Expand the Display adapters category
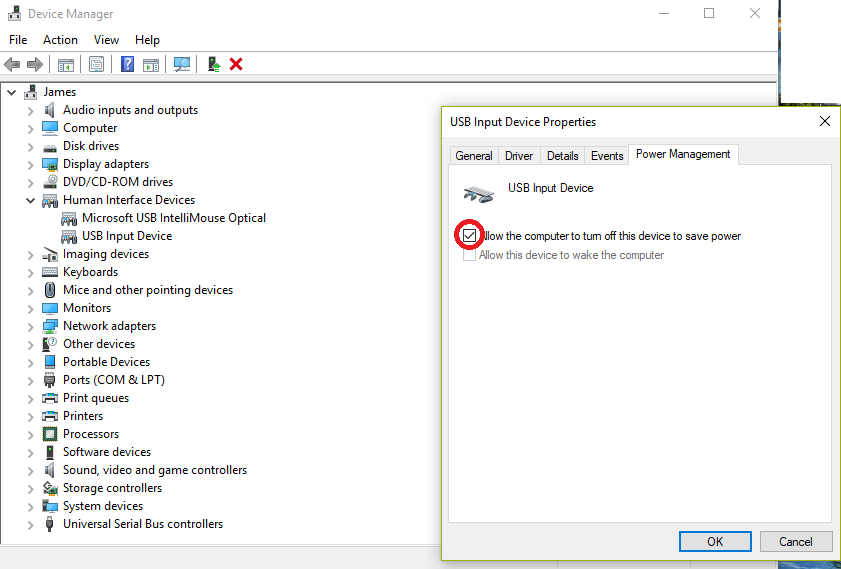The height and width of the screenshot is (569, 841). 30,164
